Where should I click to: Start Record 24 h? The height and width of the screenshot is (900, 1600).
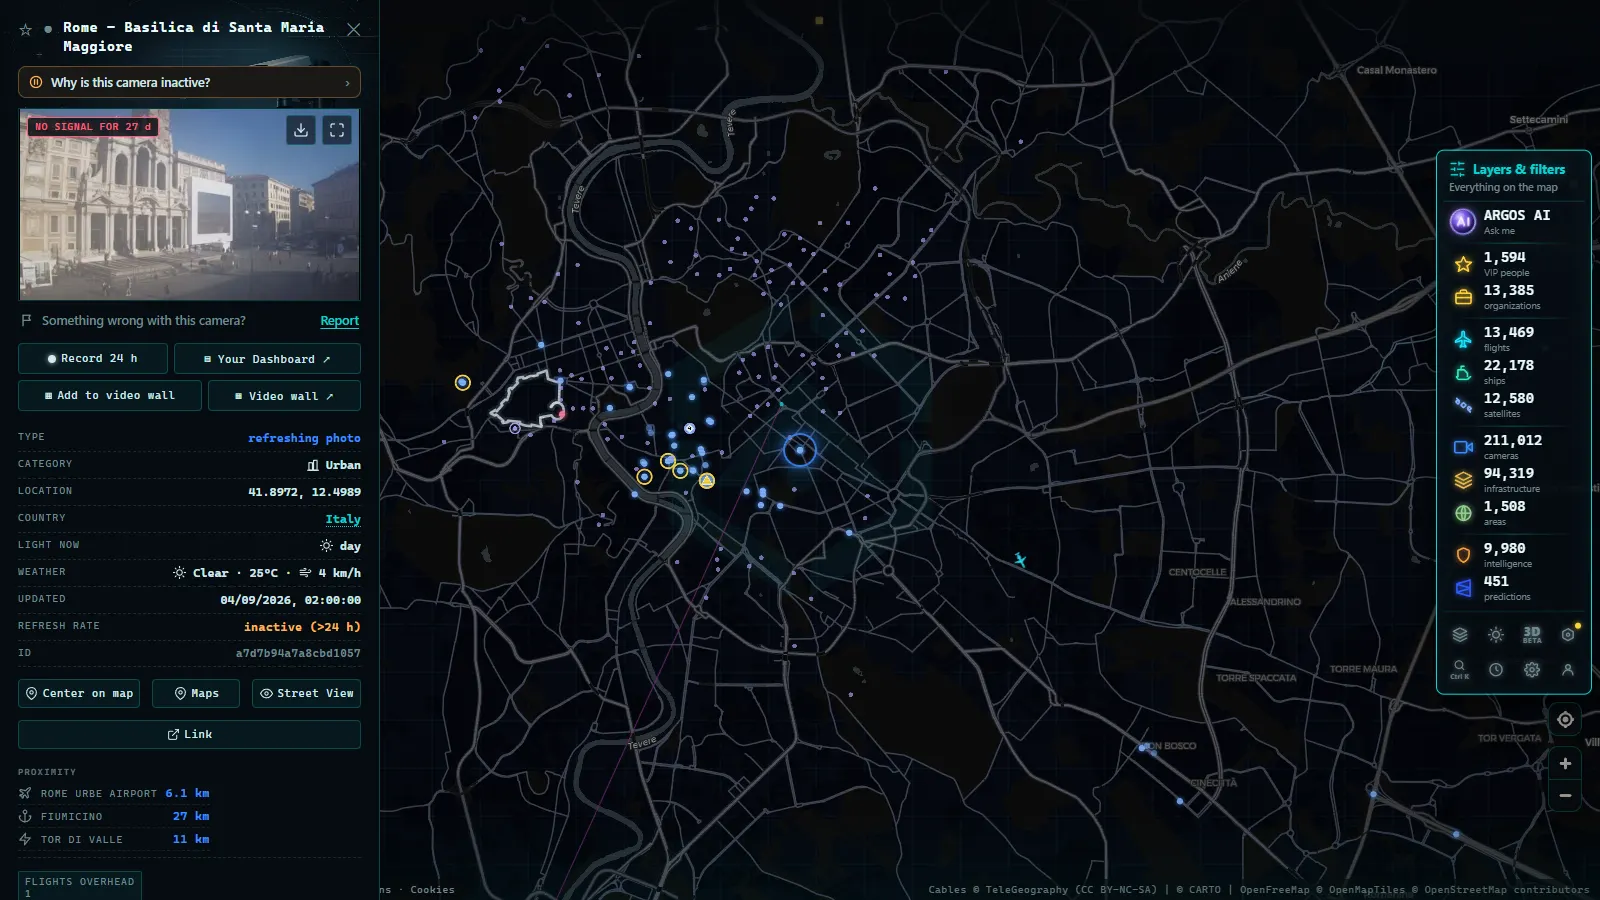pyautogui.click(x=92, y=358)
